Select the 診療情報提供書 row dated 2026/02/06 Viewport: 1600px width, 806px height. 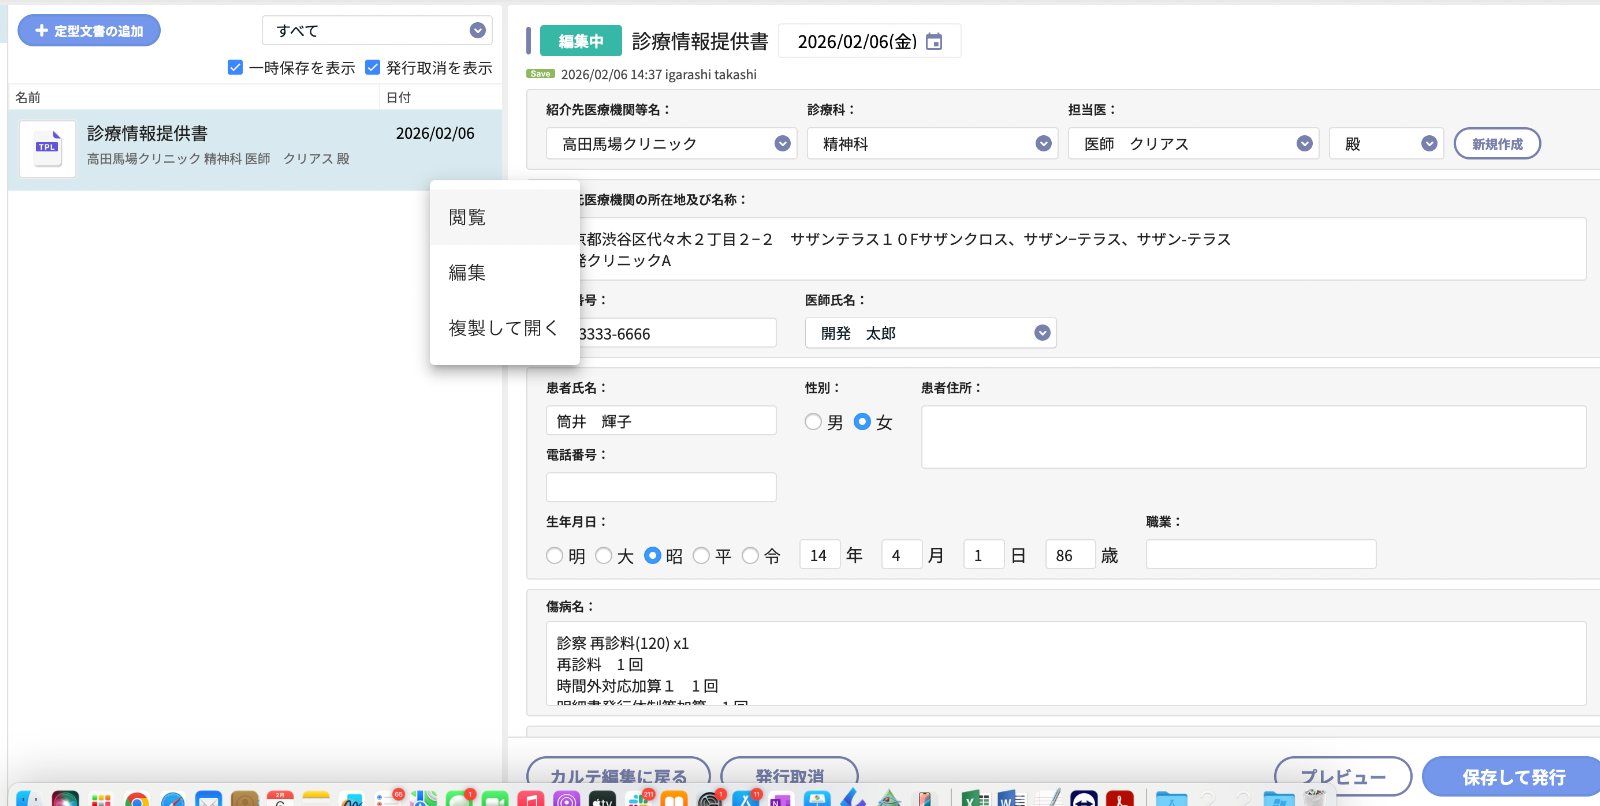[x=255, y=149]
